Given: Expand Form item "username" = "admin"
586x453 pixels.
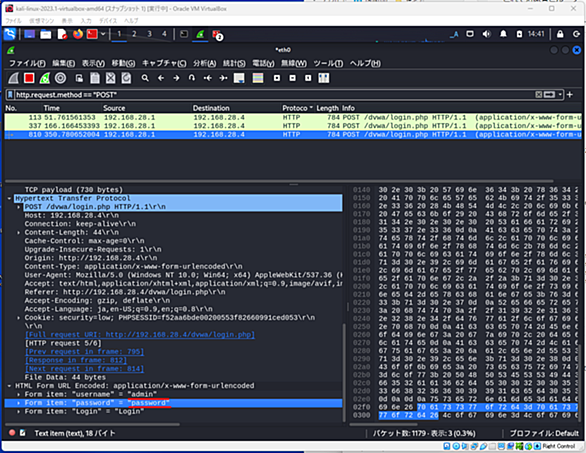Looking at the screenshot, I should point(18,394).
